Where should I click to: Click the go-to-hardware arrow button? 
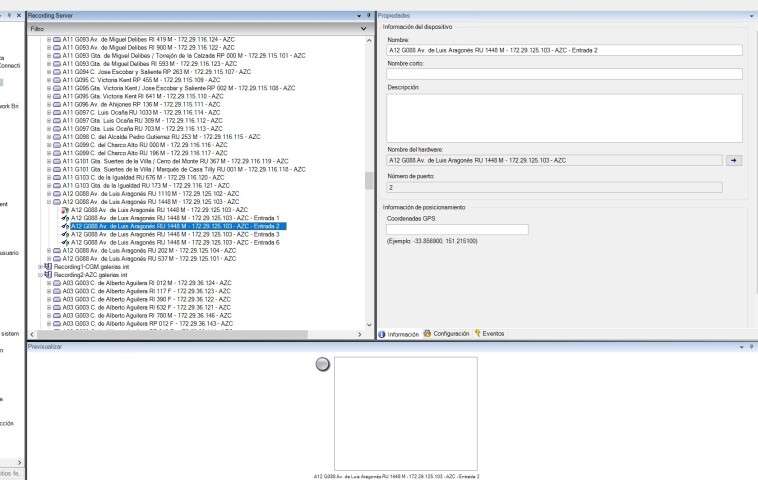(734, 159)
